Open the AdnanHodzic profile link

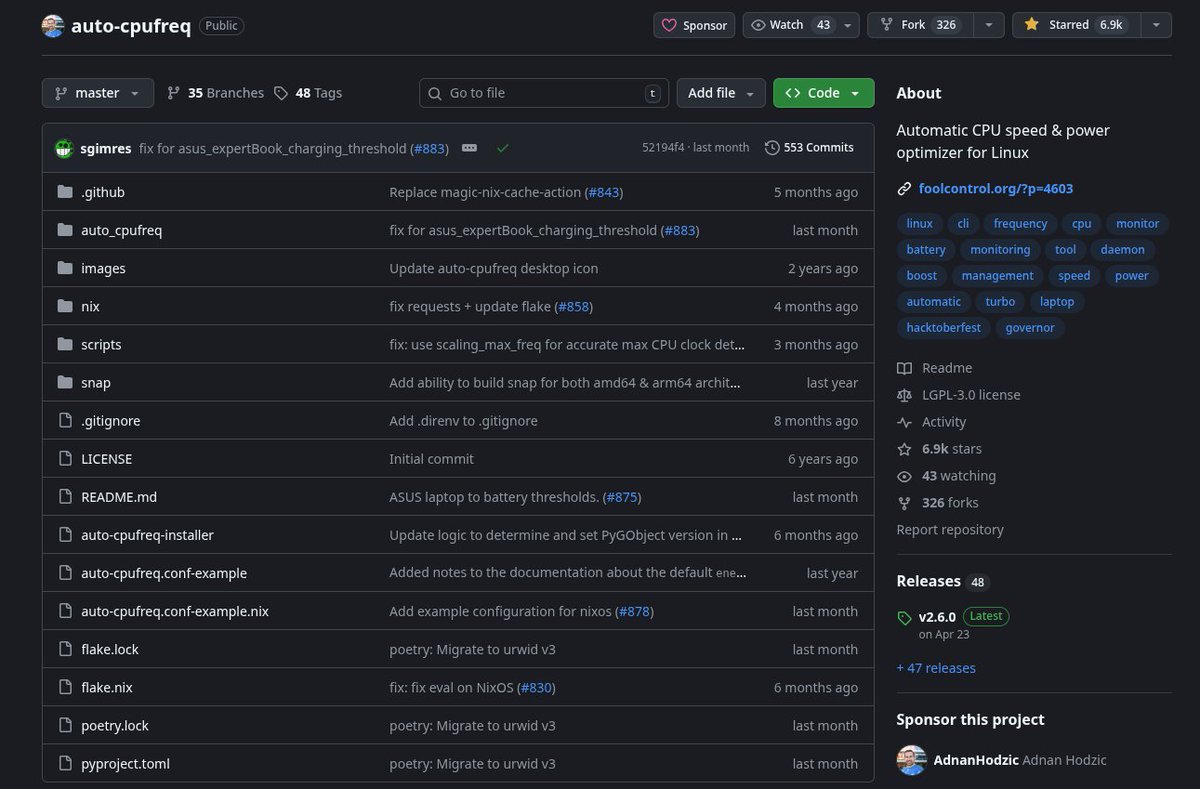click(x=976, y=760)
